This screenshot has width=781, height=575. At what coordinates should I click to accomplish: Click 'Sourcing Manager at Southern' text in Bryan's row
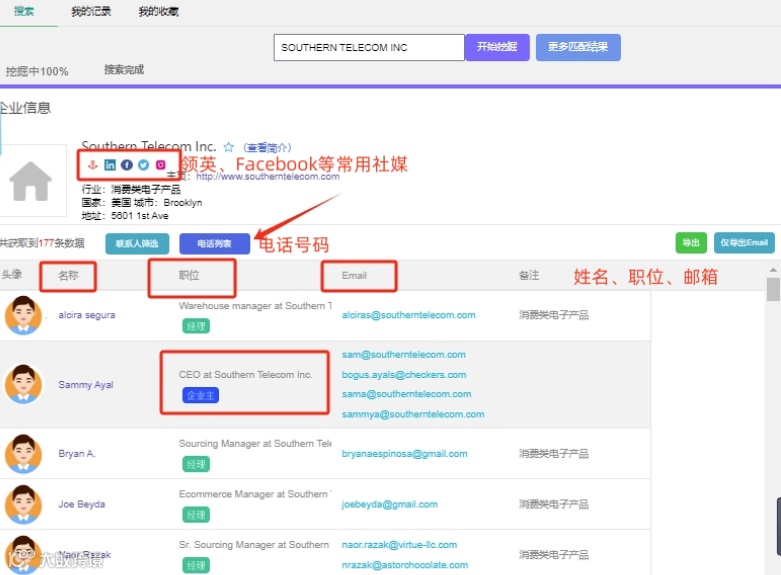[255, 443]
